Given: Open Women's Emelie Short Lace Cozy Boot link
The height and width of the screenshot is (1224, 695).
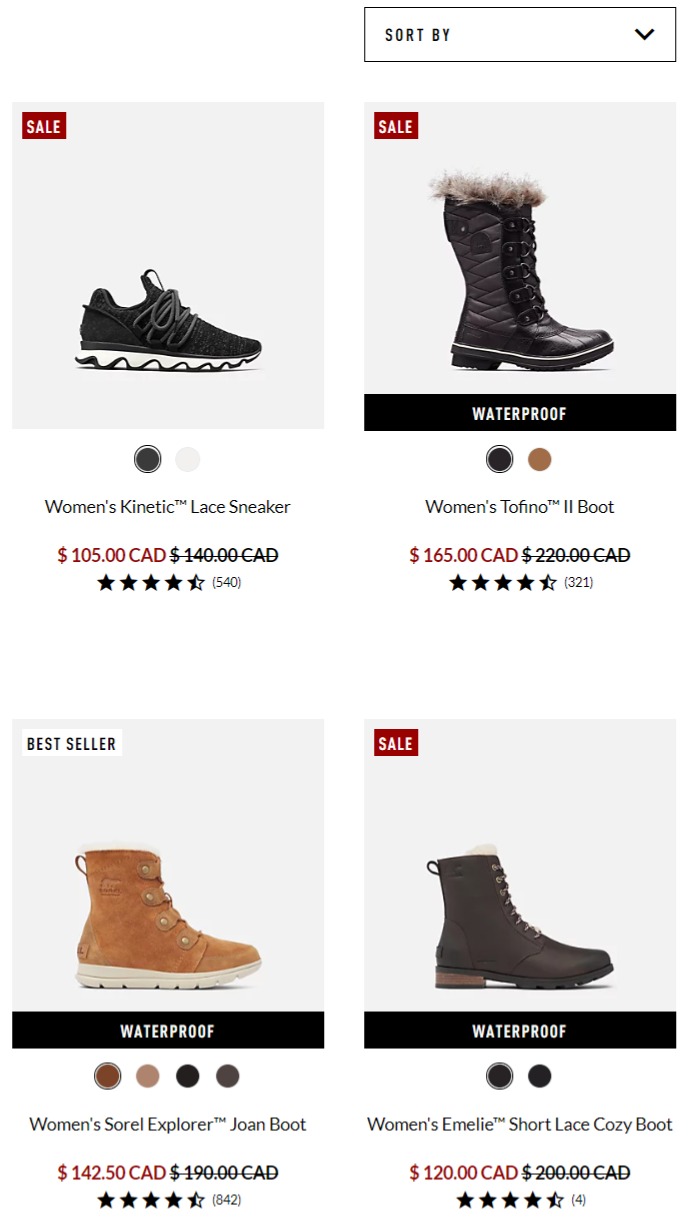Looking at the screenshot, I should pos(520,1124).
